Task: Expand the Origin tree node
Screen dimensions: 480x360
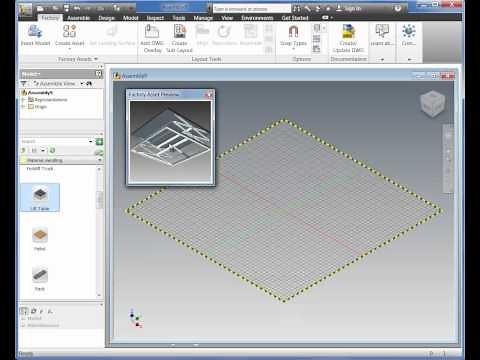Action: 23,107
